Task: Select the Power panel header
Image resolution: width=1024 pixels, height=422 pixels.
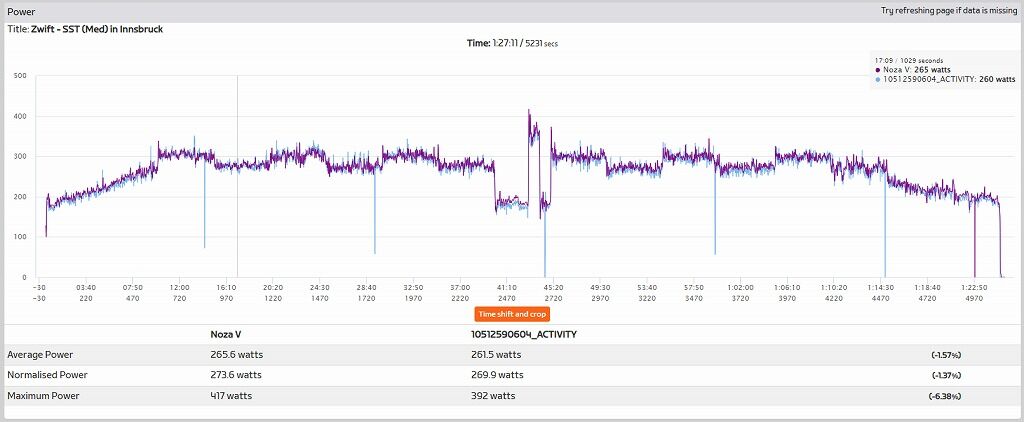Action: 512,12
